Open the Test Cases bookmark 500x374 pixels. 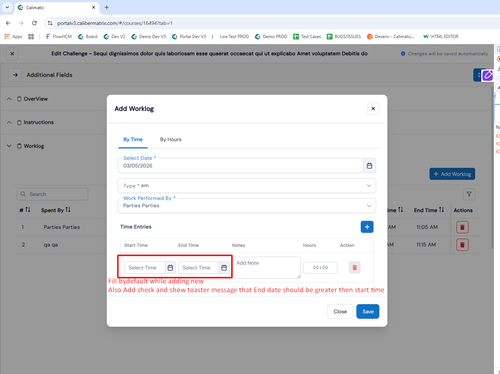pyautogui.click(x=307, y=37)
